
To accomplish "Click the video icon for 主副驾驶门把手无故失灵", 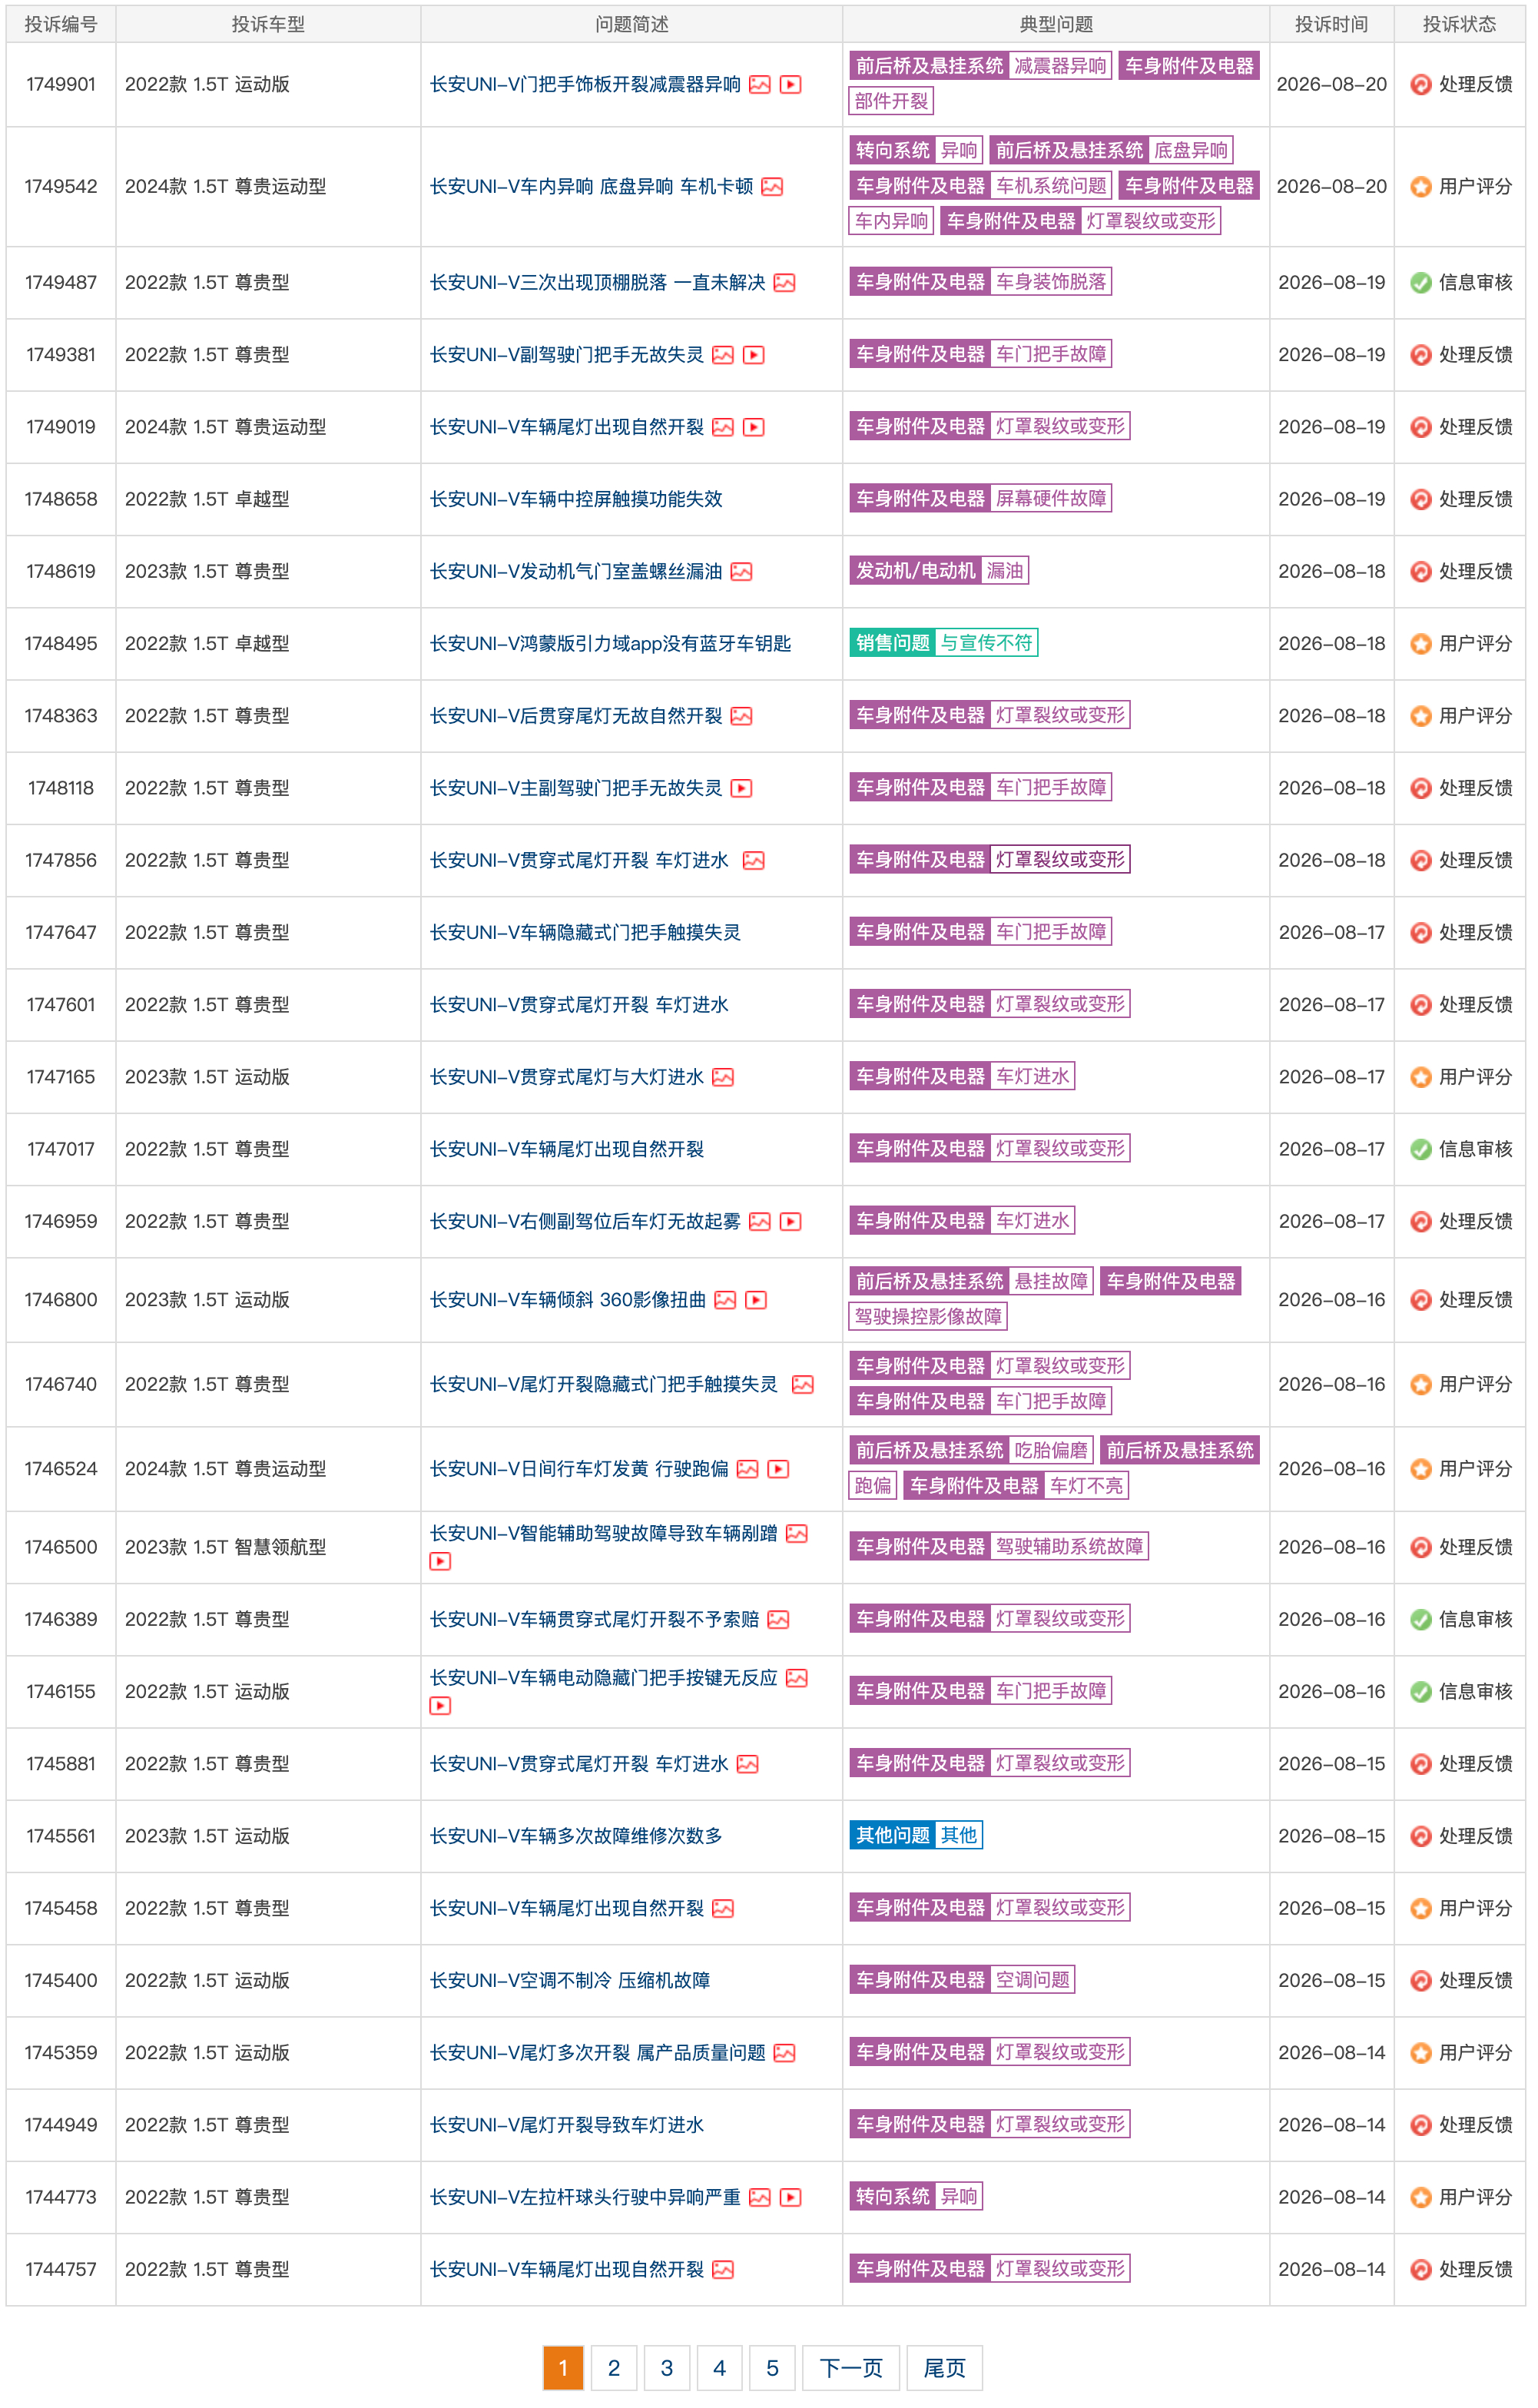I will click(x=741, y=789).
